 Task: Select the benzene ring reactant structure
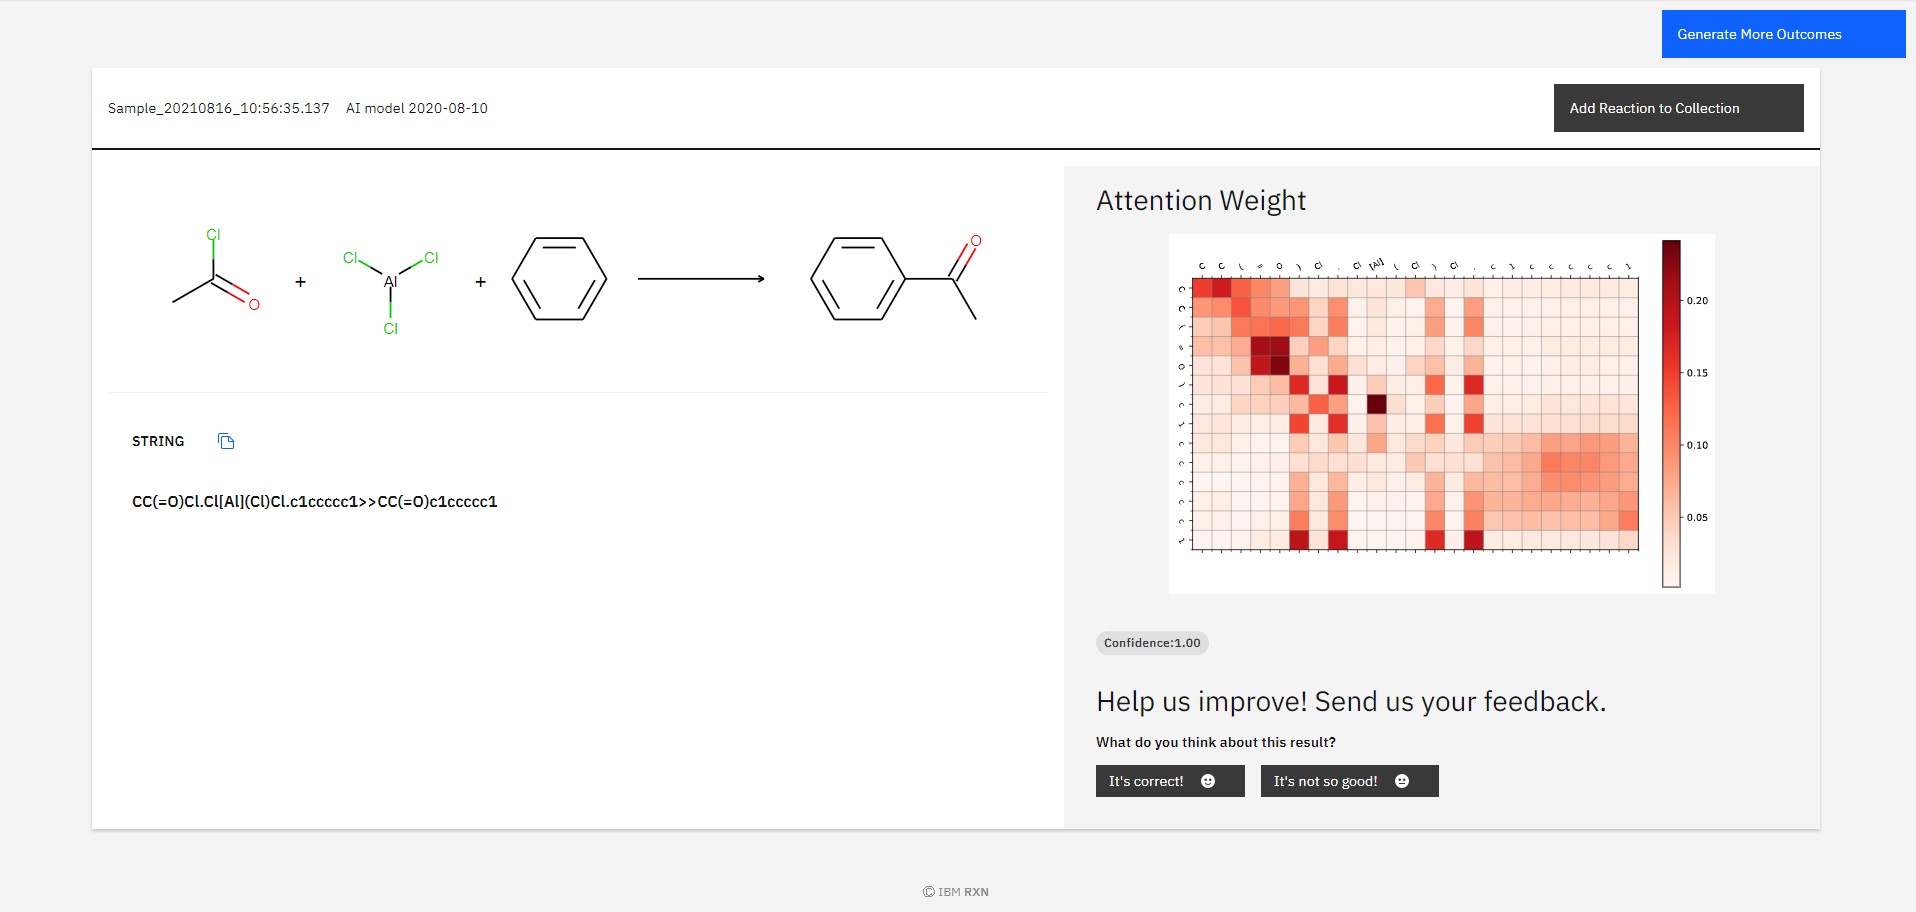558,278
